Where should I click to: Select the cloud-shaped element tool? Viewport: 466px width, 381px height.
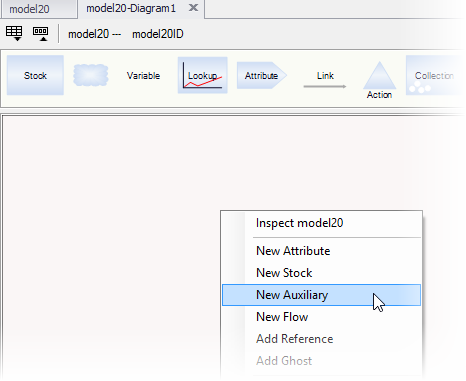(91, 75)
